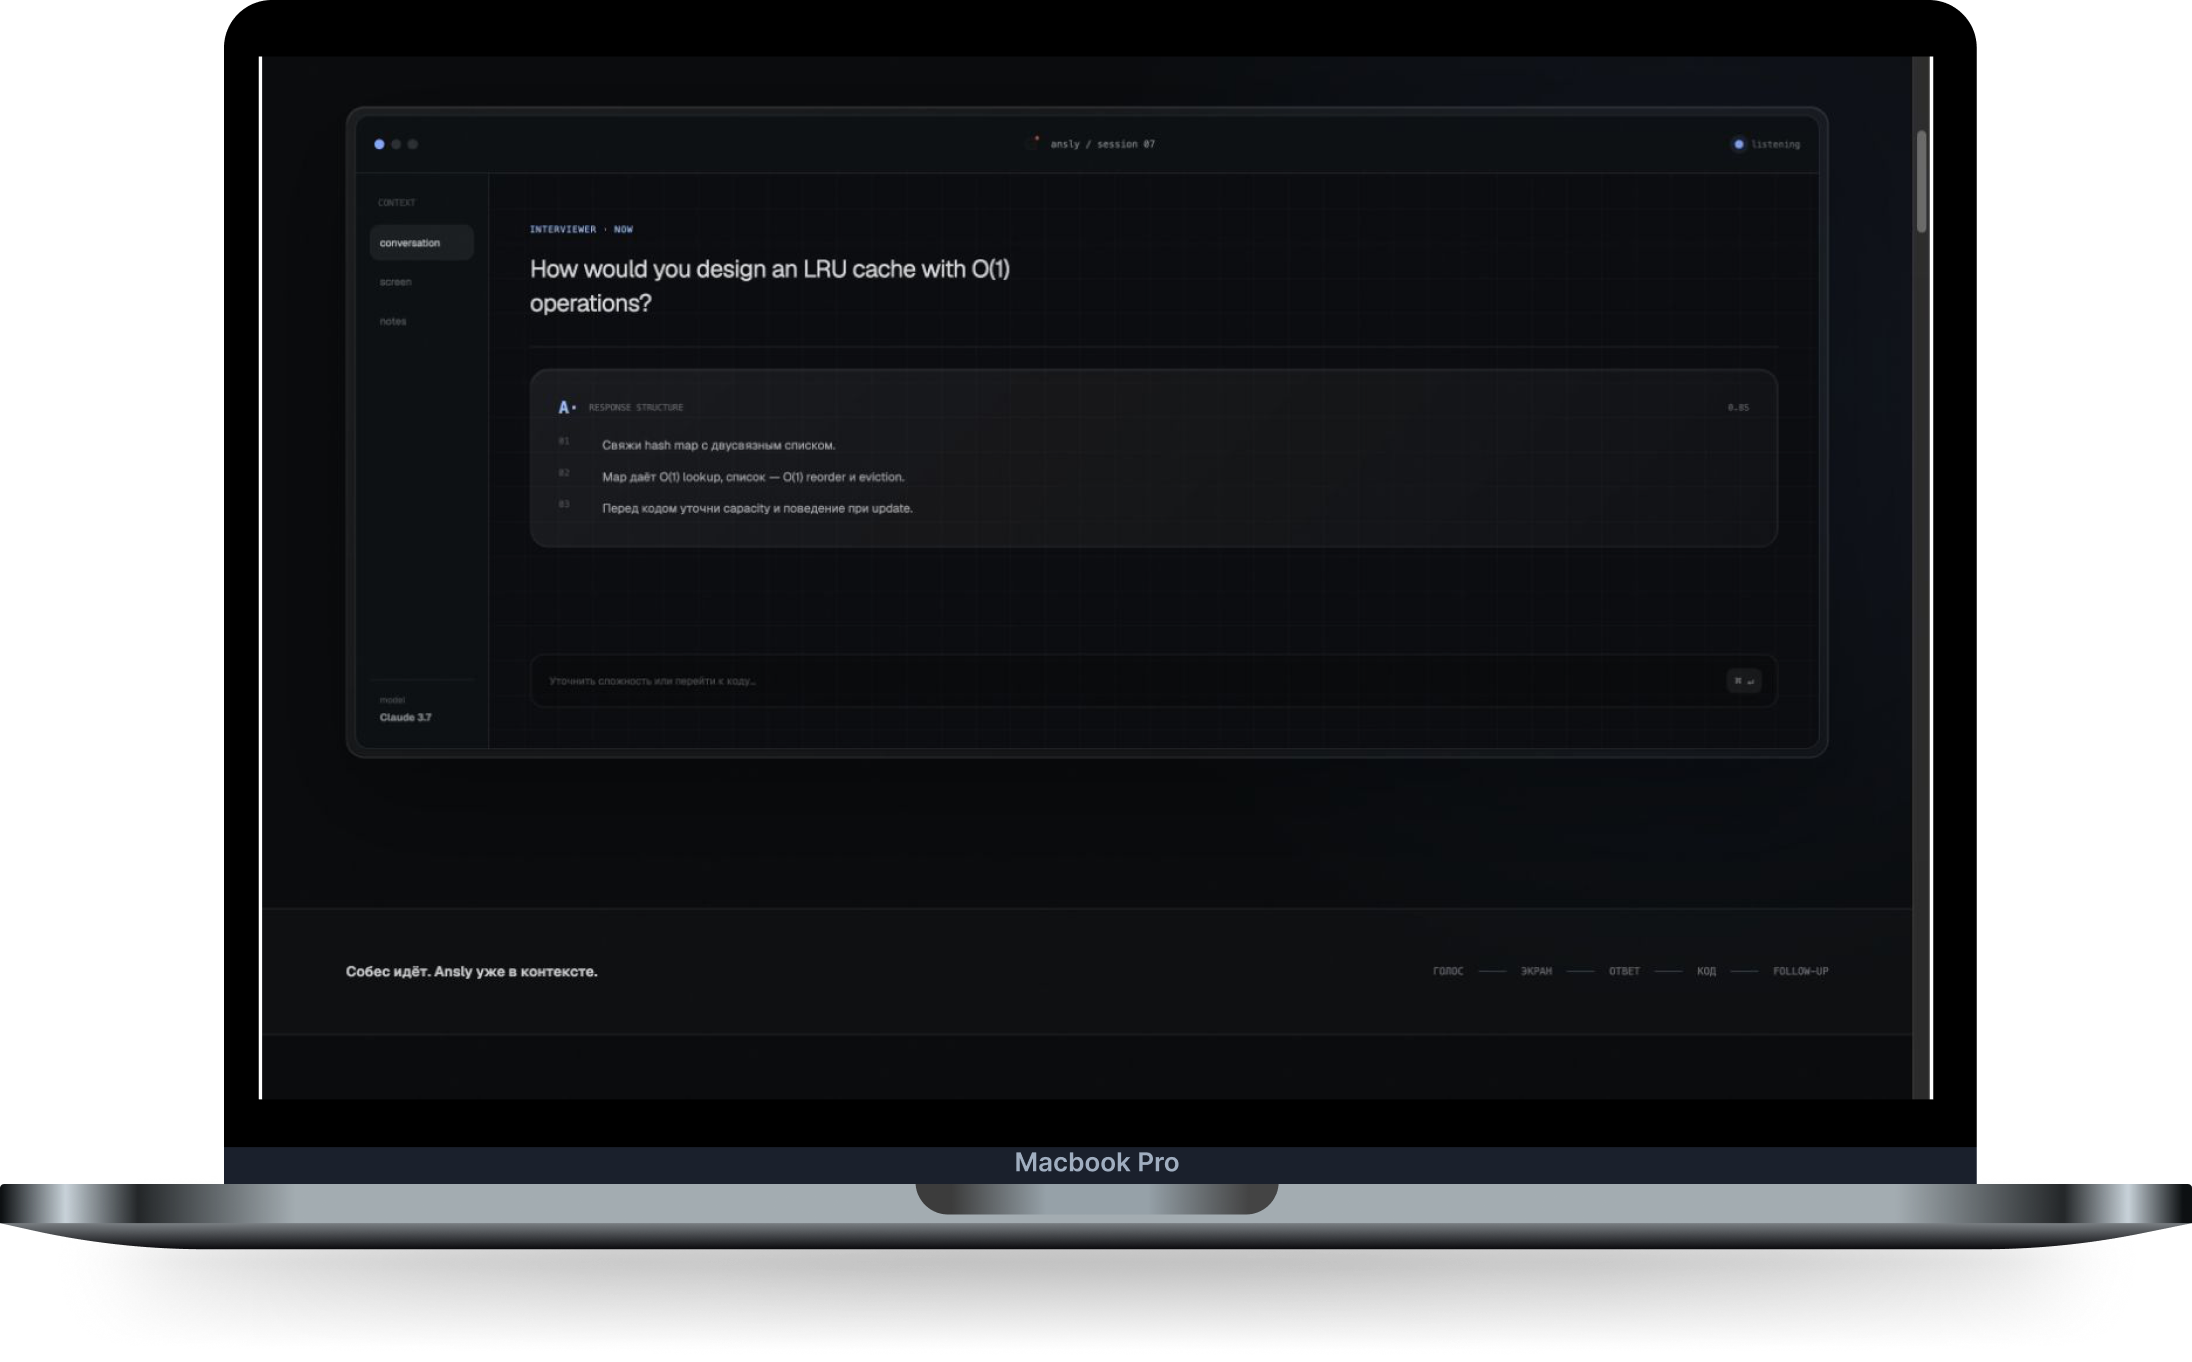
Task: Select line "Map даёт O(1) lookup..."
Action: click(753, 477)
